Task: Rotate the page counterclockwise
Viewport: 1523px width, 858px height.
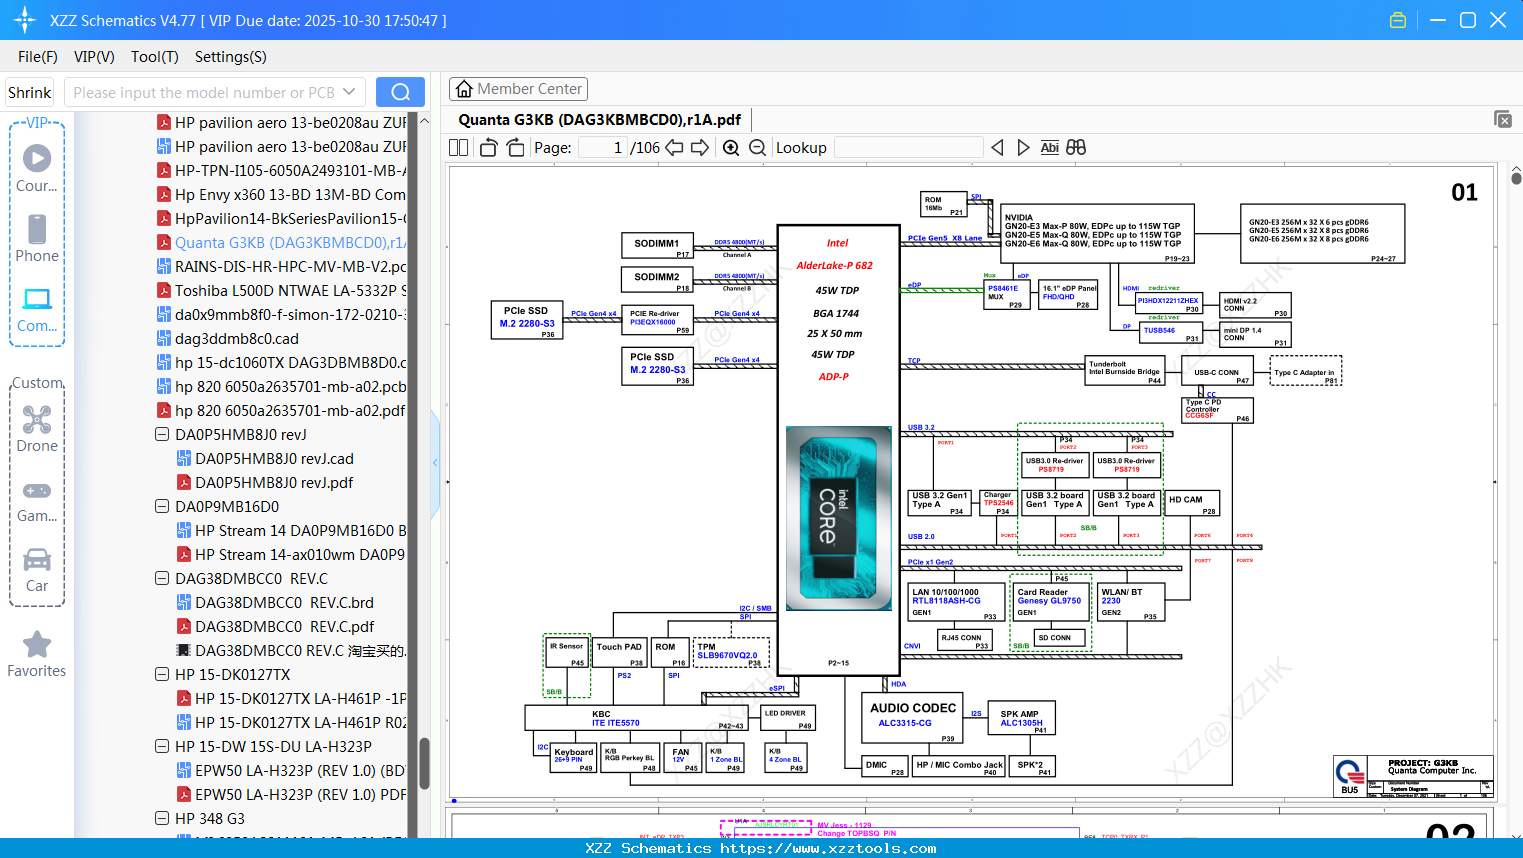Action: 488,147
